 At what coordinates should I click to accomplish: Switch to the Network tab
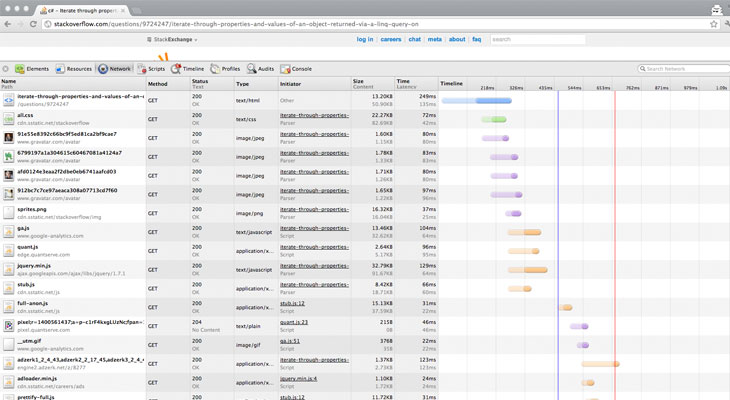coord(113,69)
